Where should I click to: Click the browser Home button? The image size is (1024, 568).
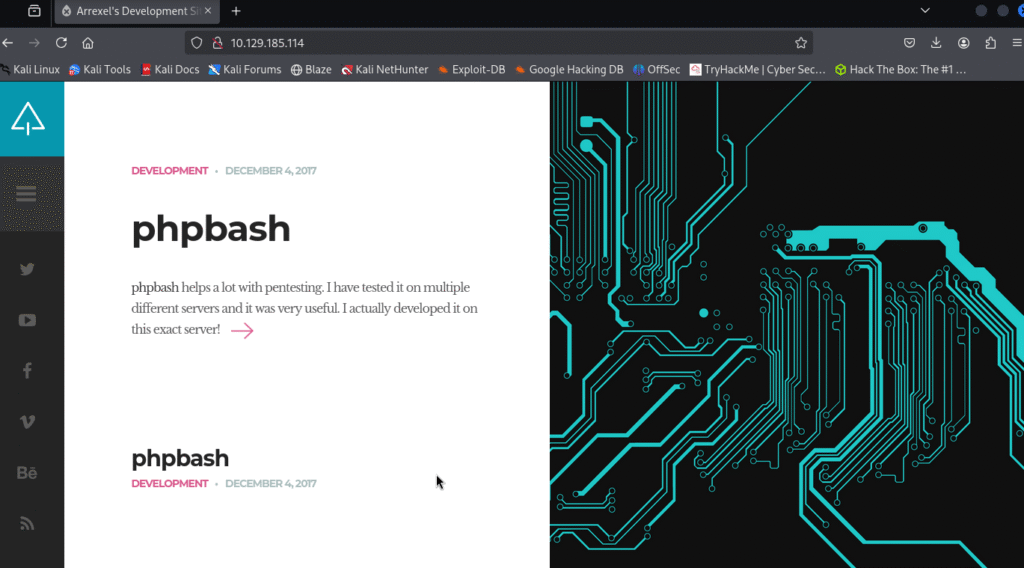pos(88,43)
